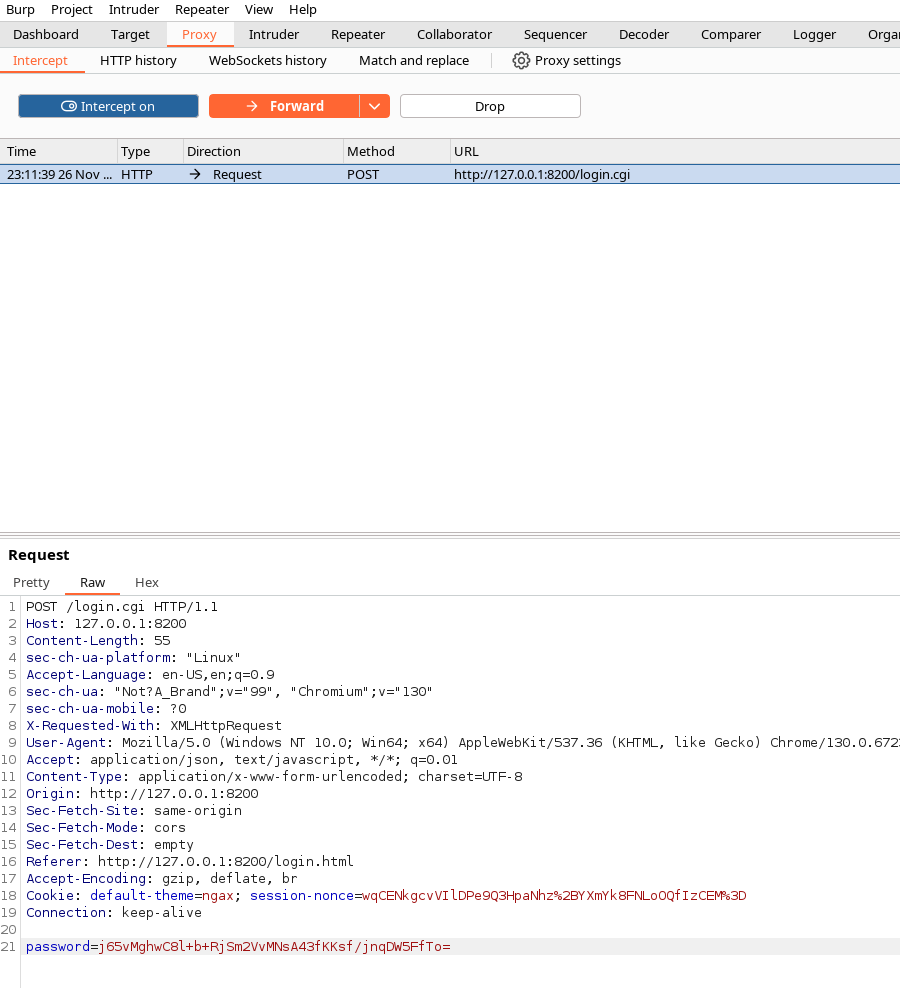Click the Origin header line

click(x=142, y=794)
